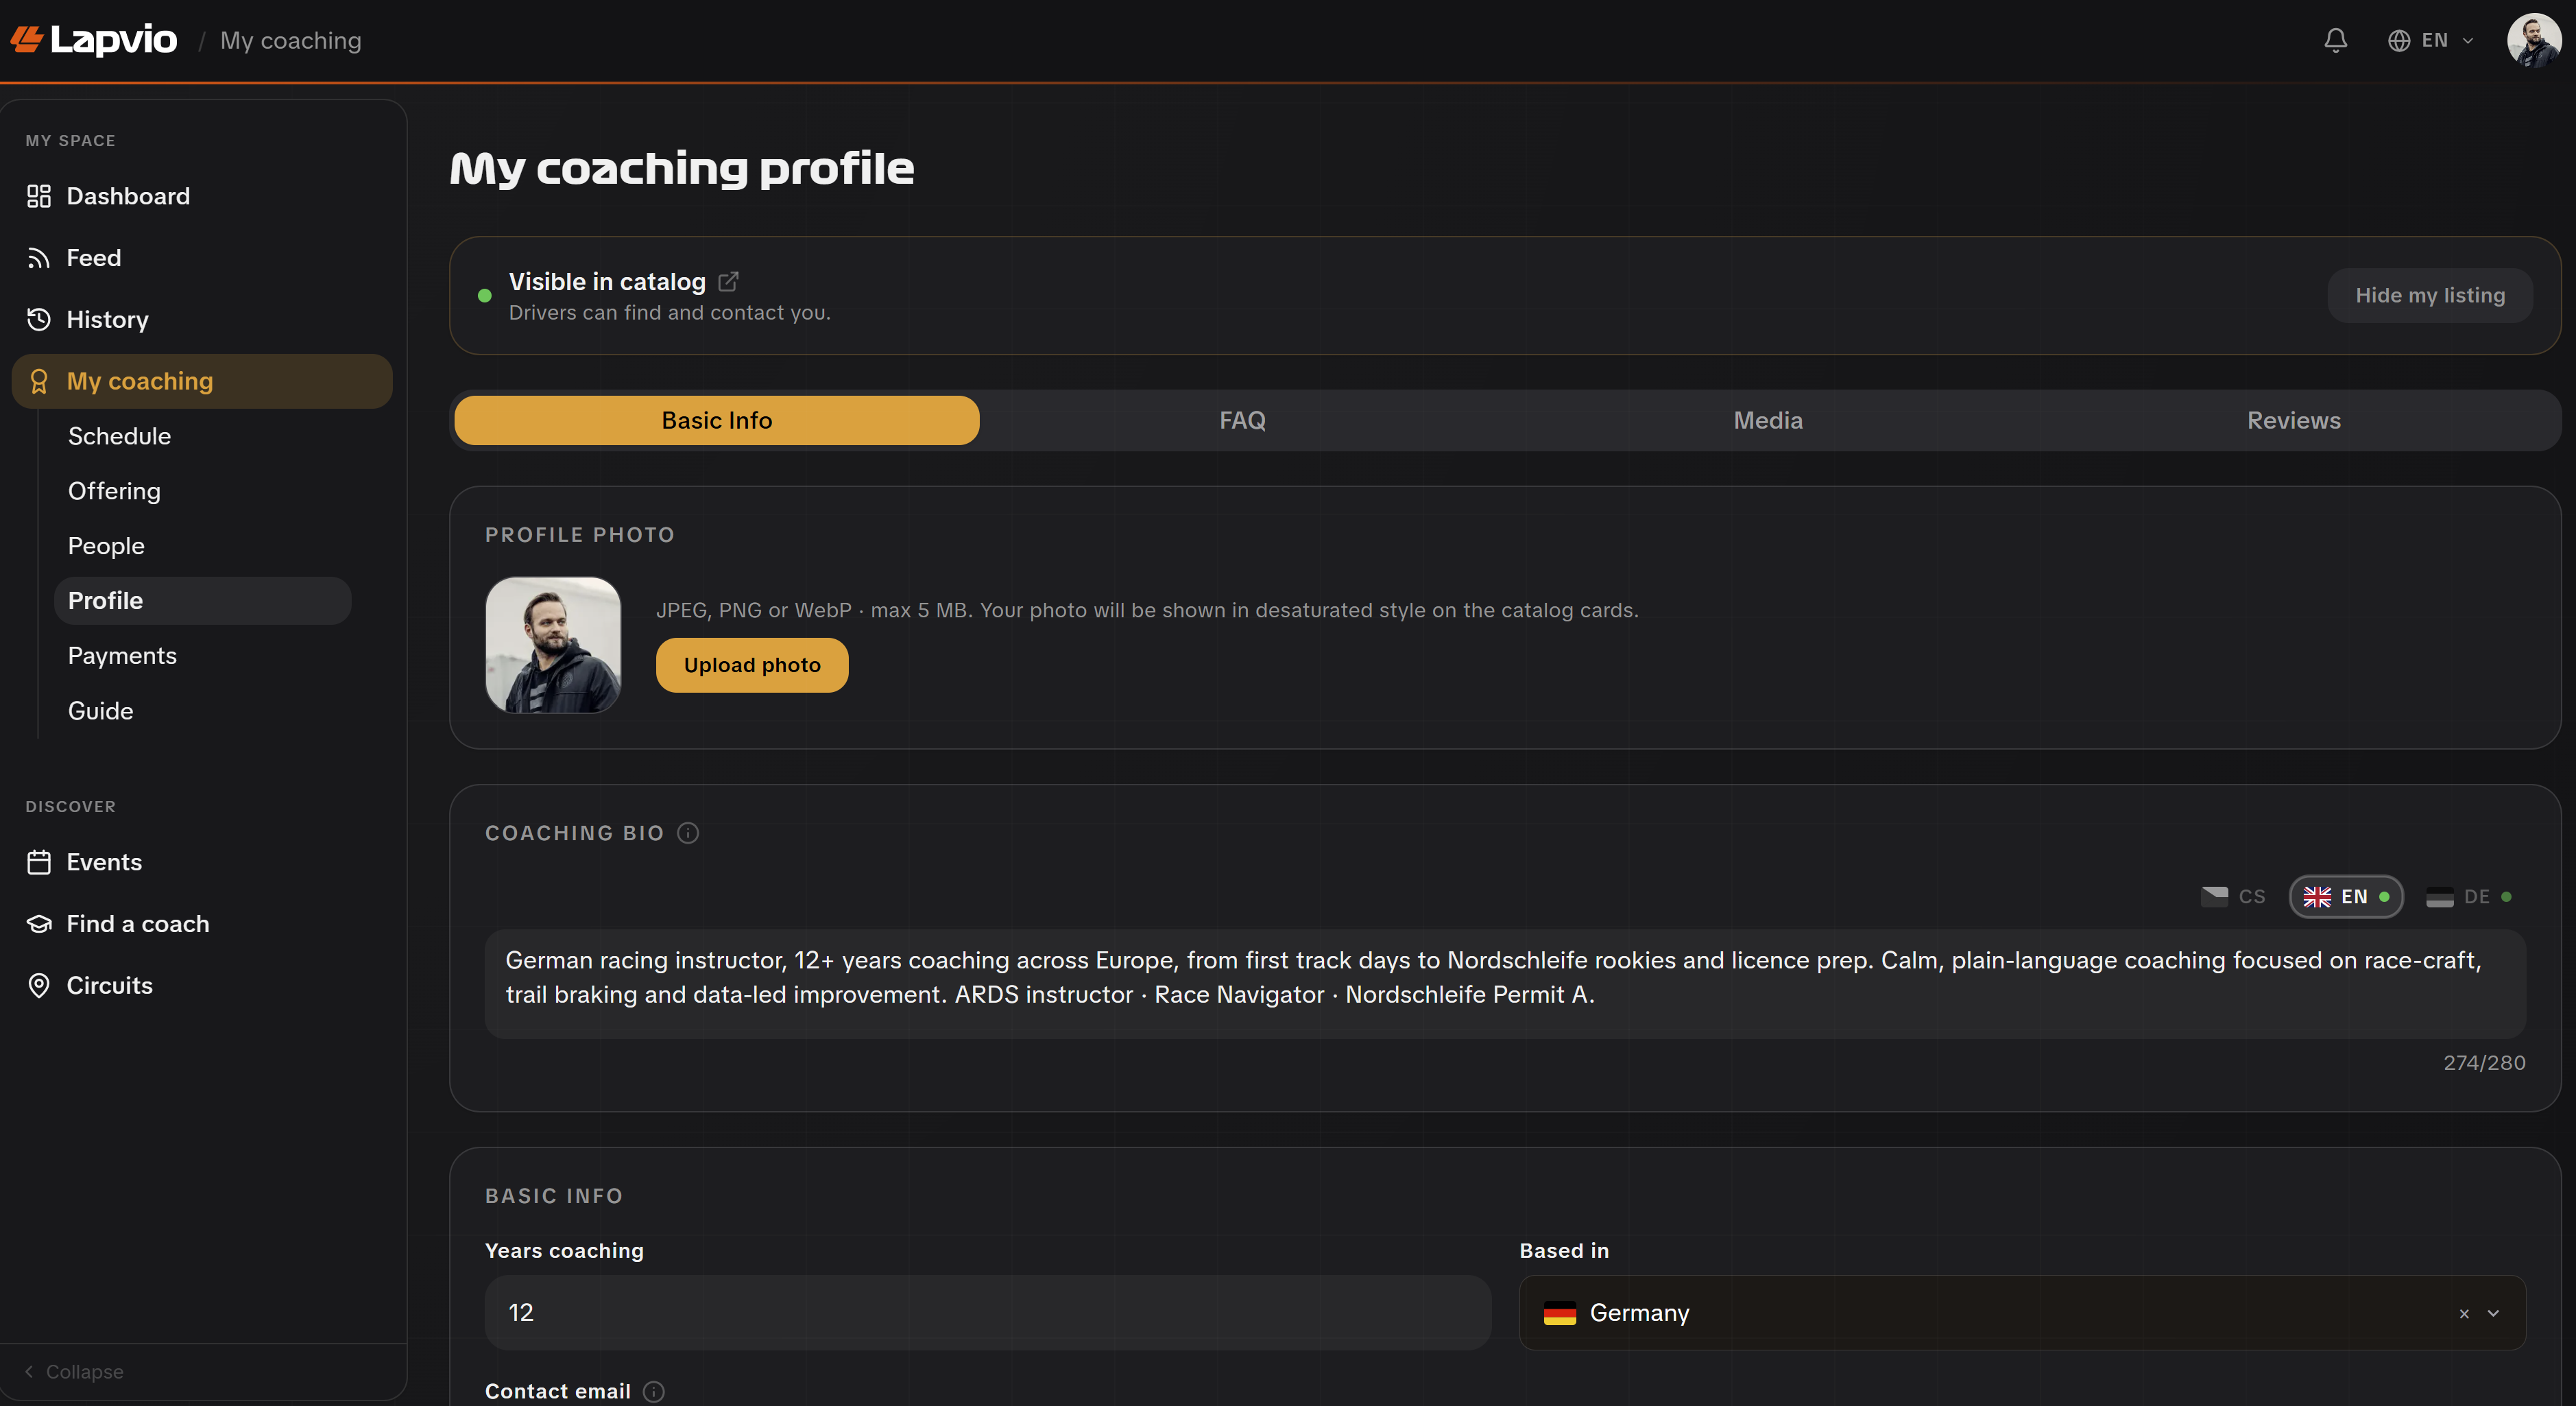Viewport: 2576px width, 1406px height.
Task: Click the Years coaching input field
Action: 988,1313
